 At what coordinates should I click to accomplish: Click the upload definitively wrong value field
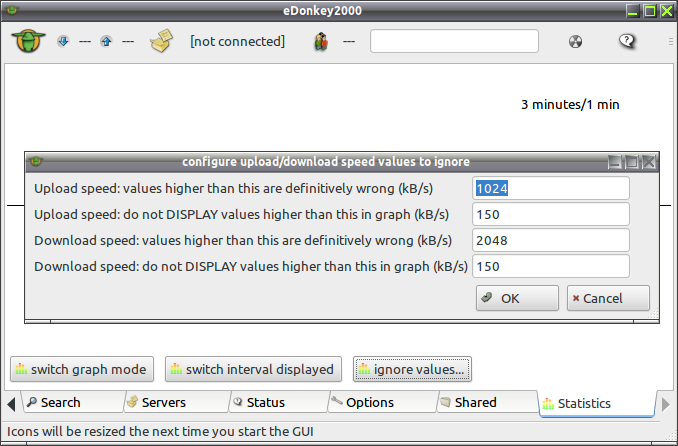point(551,188)
